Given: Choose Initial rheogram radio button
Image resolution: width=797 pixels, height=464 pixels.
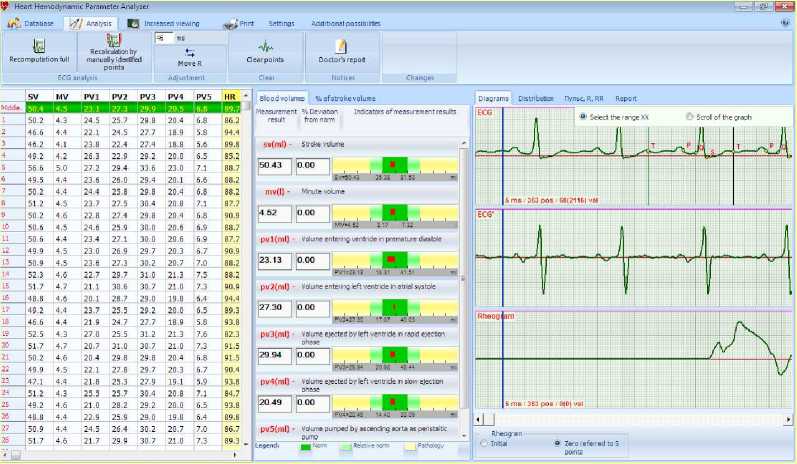Looking at the screenshot, I should point(486,442).
